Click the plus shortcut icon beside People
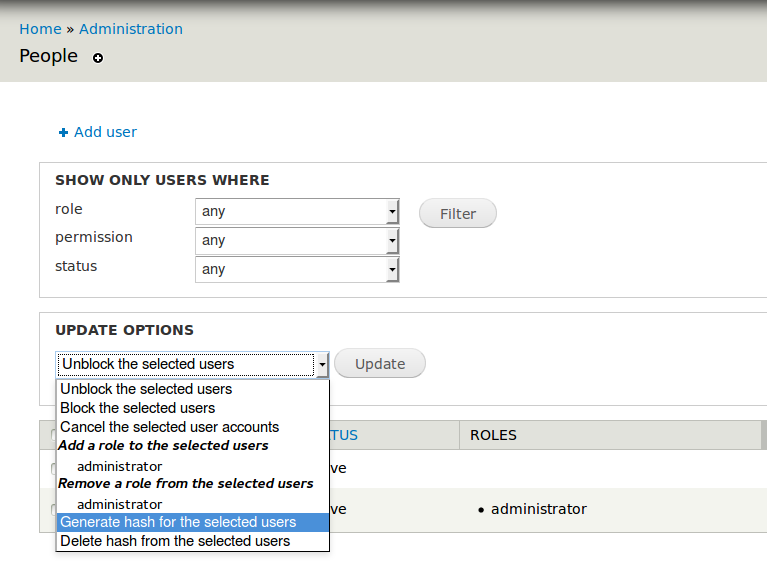This screenshot has width=767, height=575. [98, 58]
